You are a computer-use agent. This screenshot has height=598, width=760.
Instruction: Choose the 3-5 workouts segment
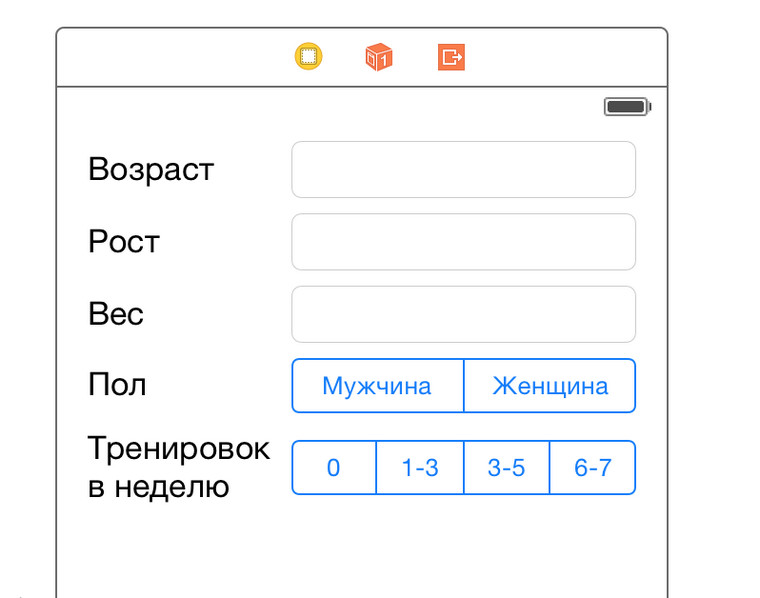(506, 468)
